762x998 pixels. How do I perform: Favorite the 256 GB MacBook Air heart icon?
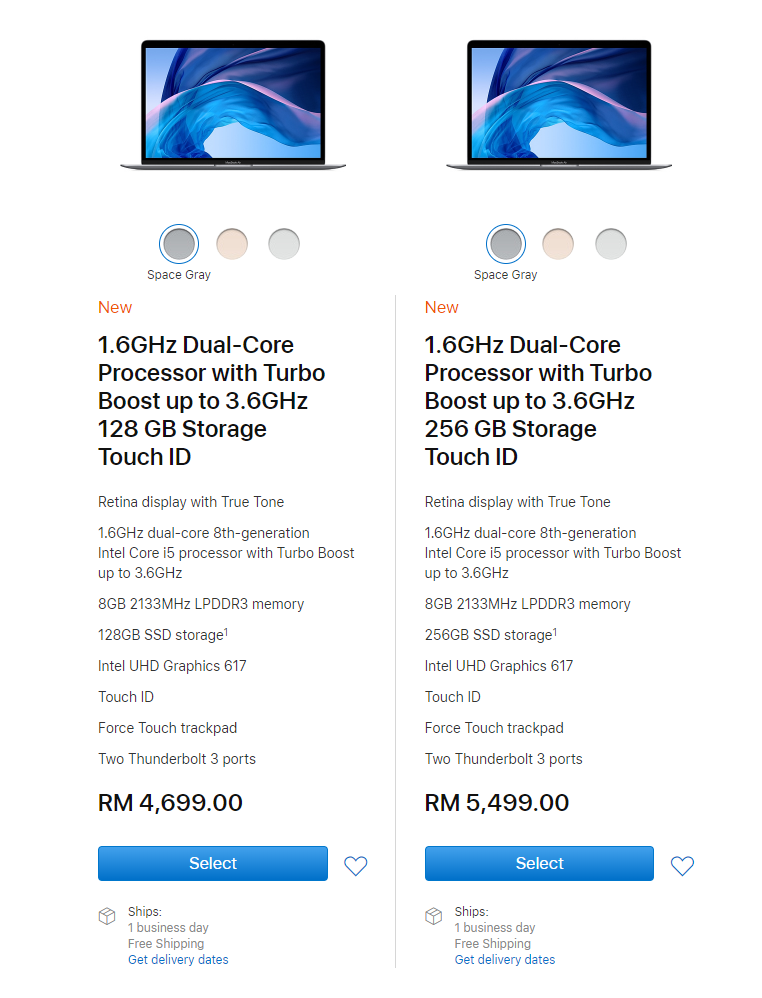pyautogui.click(x=682, y=866)
